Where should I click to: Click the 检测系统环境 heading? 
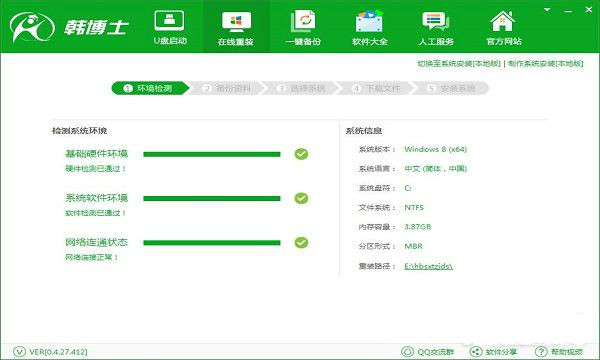80,131
